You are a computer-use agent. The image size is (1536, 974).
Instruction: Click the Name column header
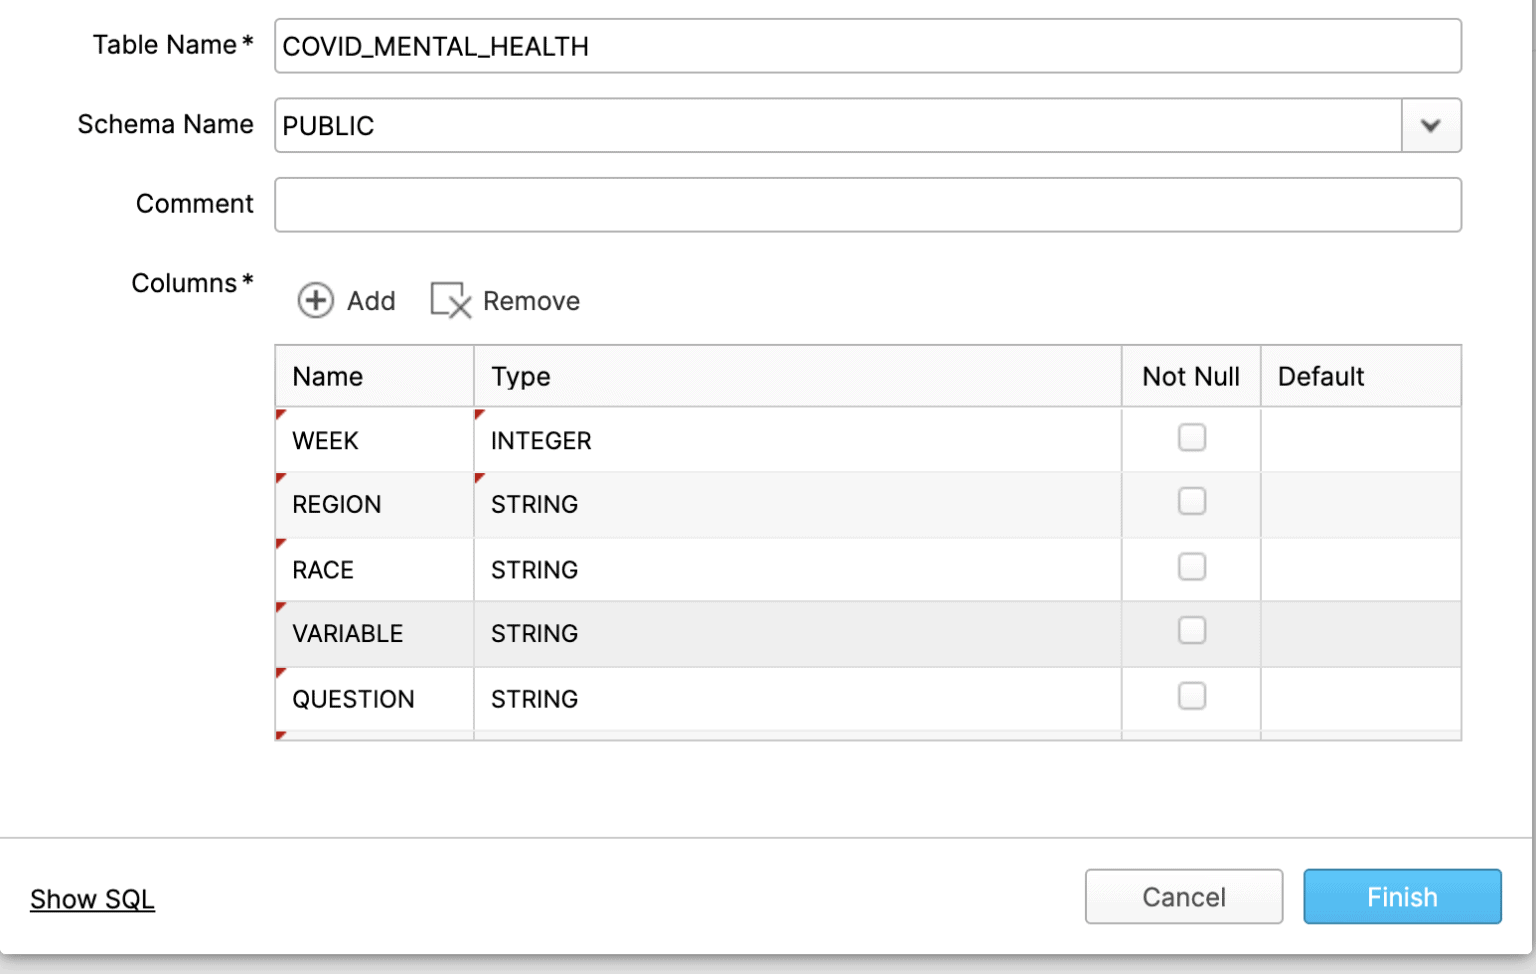point(373,377)
